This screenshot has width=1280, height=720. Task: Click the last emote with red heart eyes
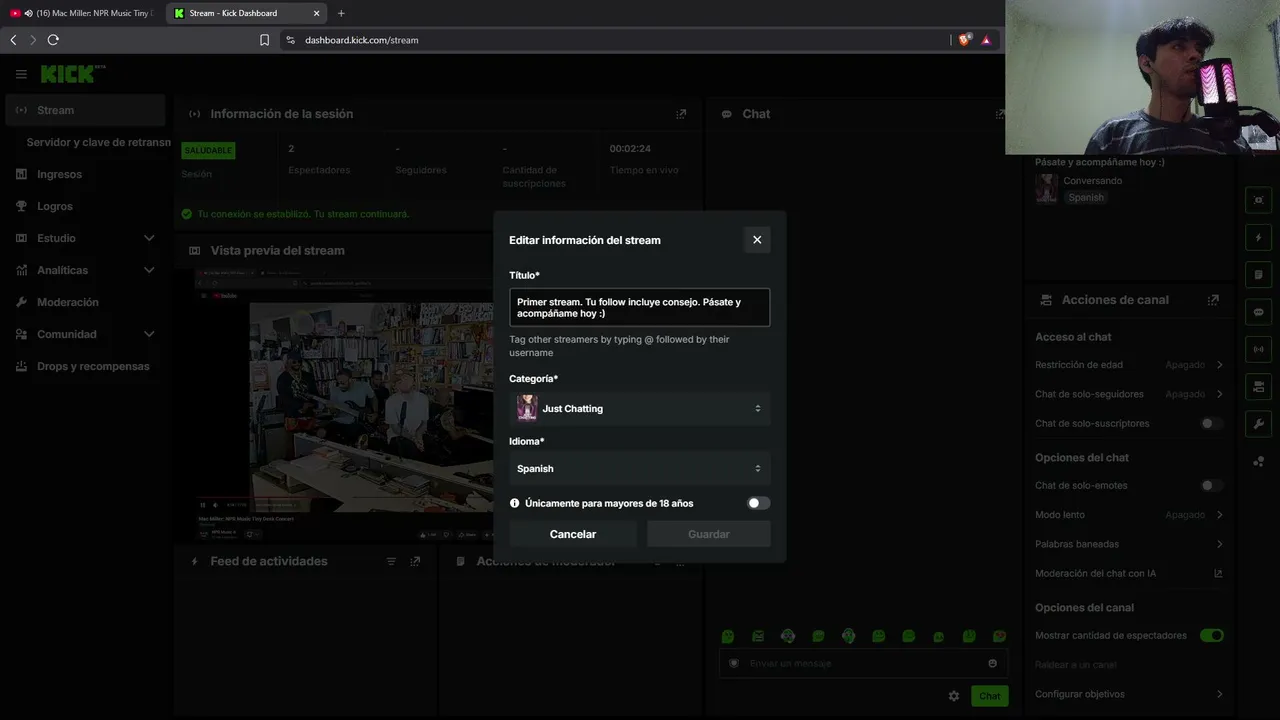(999, 636)
